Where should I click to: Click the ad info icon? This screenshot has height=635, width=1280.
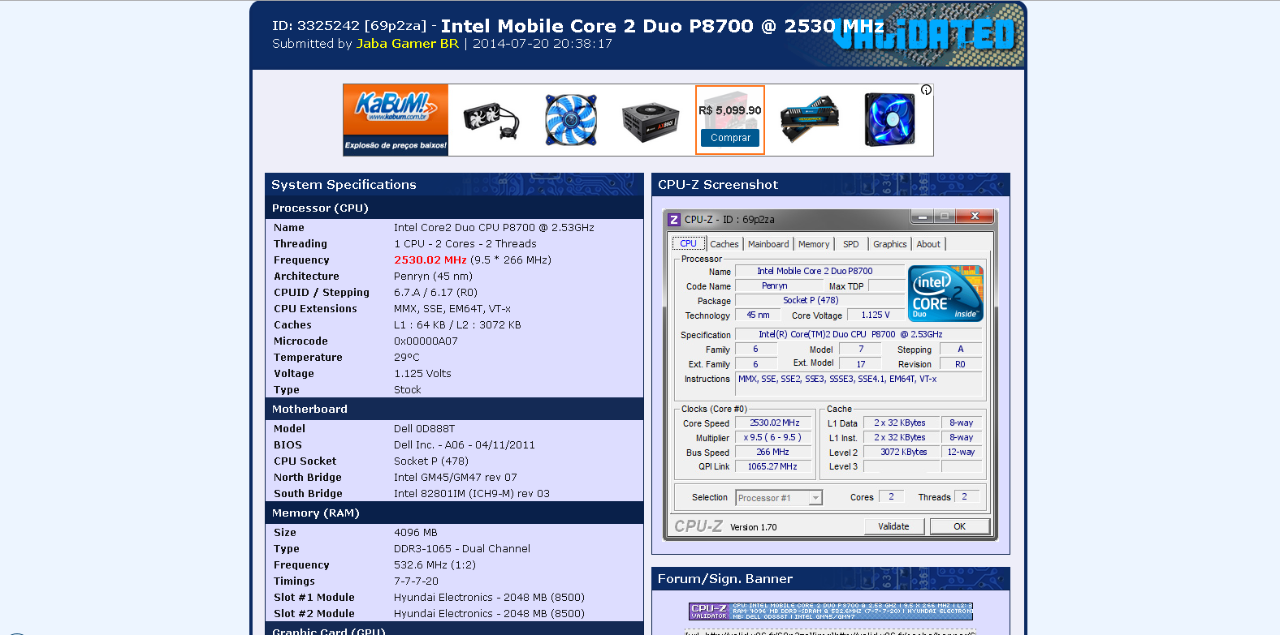tap(926, 90)
